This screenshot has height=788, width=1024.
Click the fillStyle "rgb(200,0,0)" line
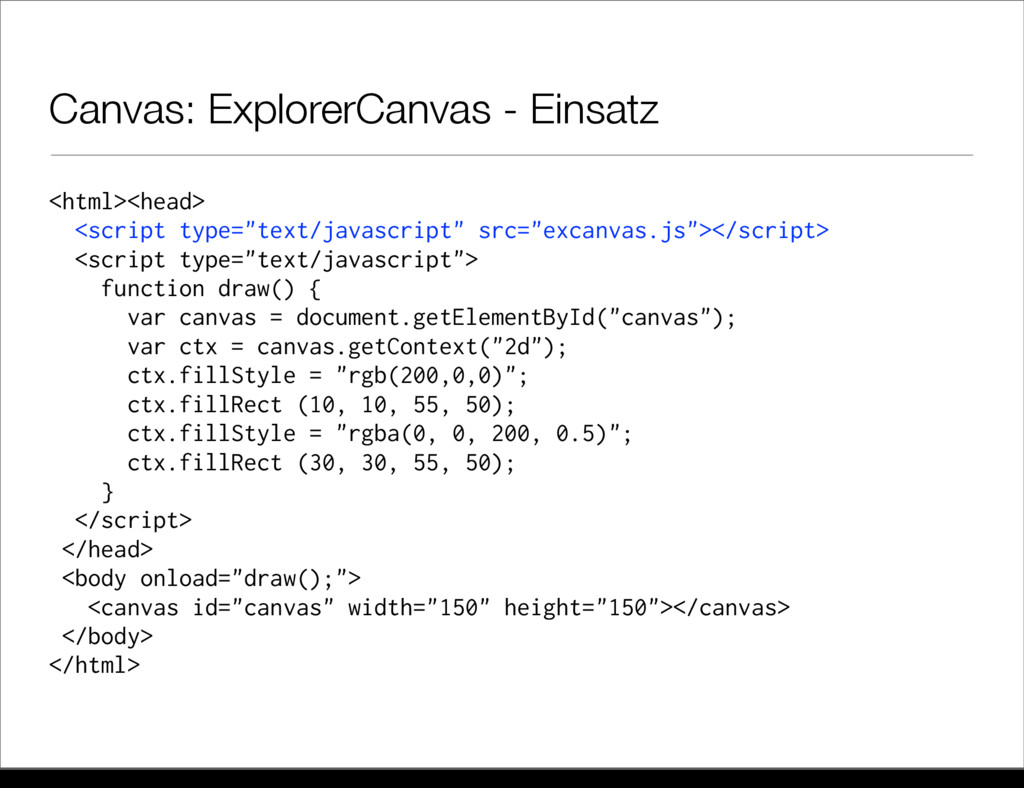328,375
